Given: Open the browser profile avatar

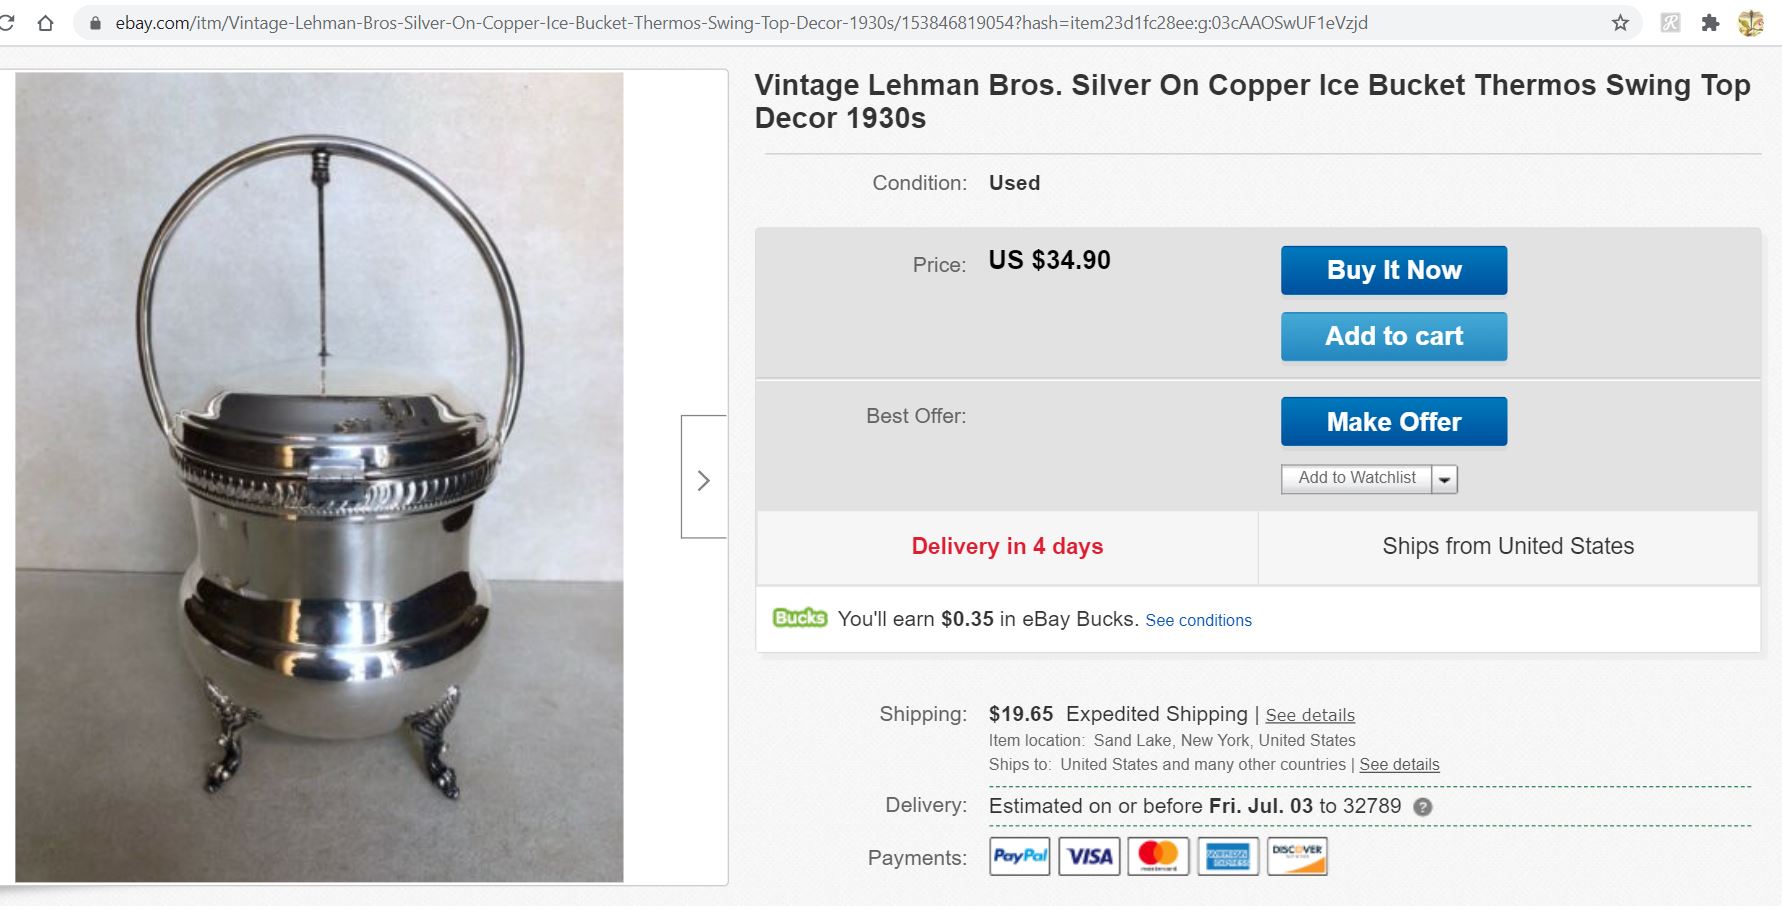Looking at the screenshot, I should (x=1751, y=23).
